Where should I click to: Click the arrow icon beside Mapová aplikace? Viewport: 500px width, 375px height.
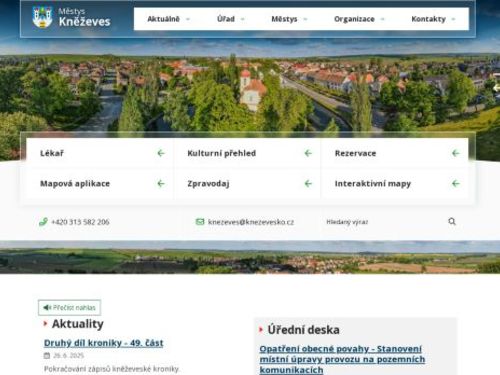pyautogui.click(x=161, y=184)
